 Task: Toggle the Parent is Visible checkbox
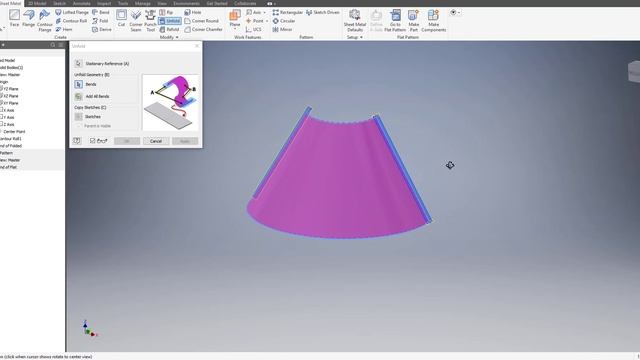tap(80, 126)
